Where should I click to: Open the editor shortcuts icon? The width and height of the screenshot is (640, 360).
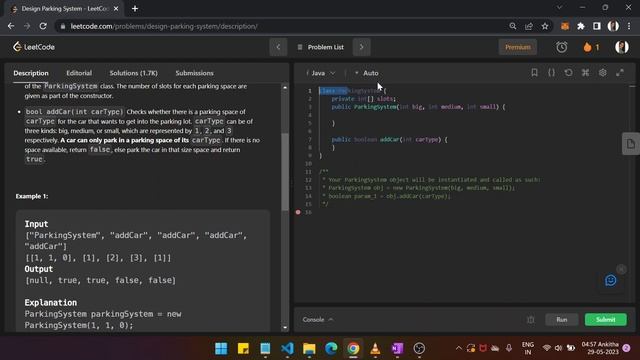pos(585,73)
